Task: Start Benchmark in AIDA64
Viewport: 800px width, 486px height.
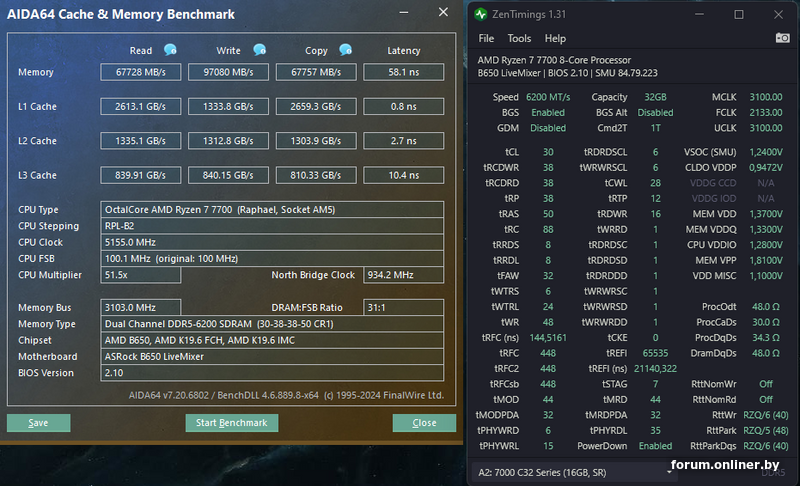Action: pyautogui.click(x=231, y=423)
